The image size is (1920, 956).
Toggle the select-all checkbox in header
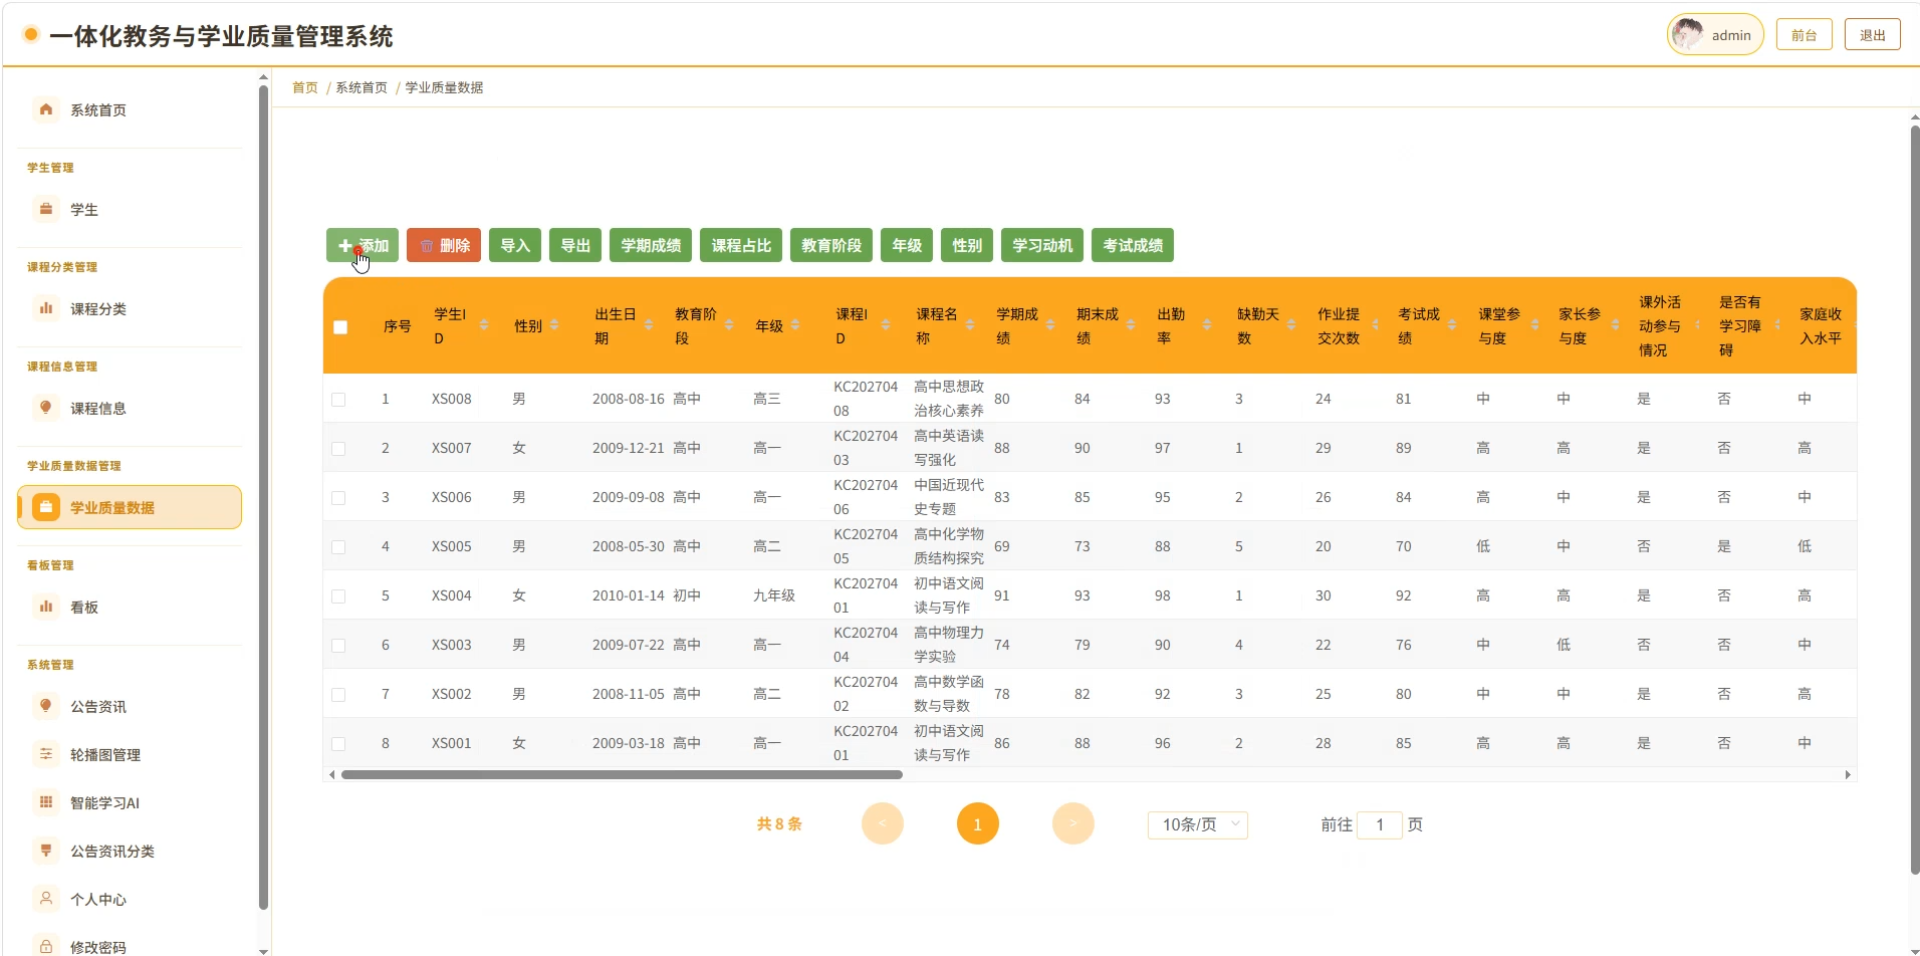[340, 327]
